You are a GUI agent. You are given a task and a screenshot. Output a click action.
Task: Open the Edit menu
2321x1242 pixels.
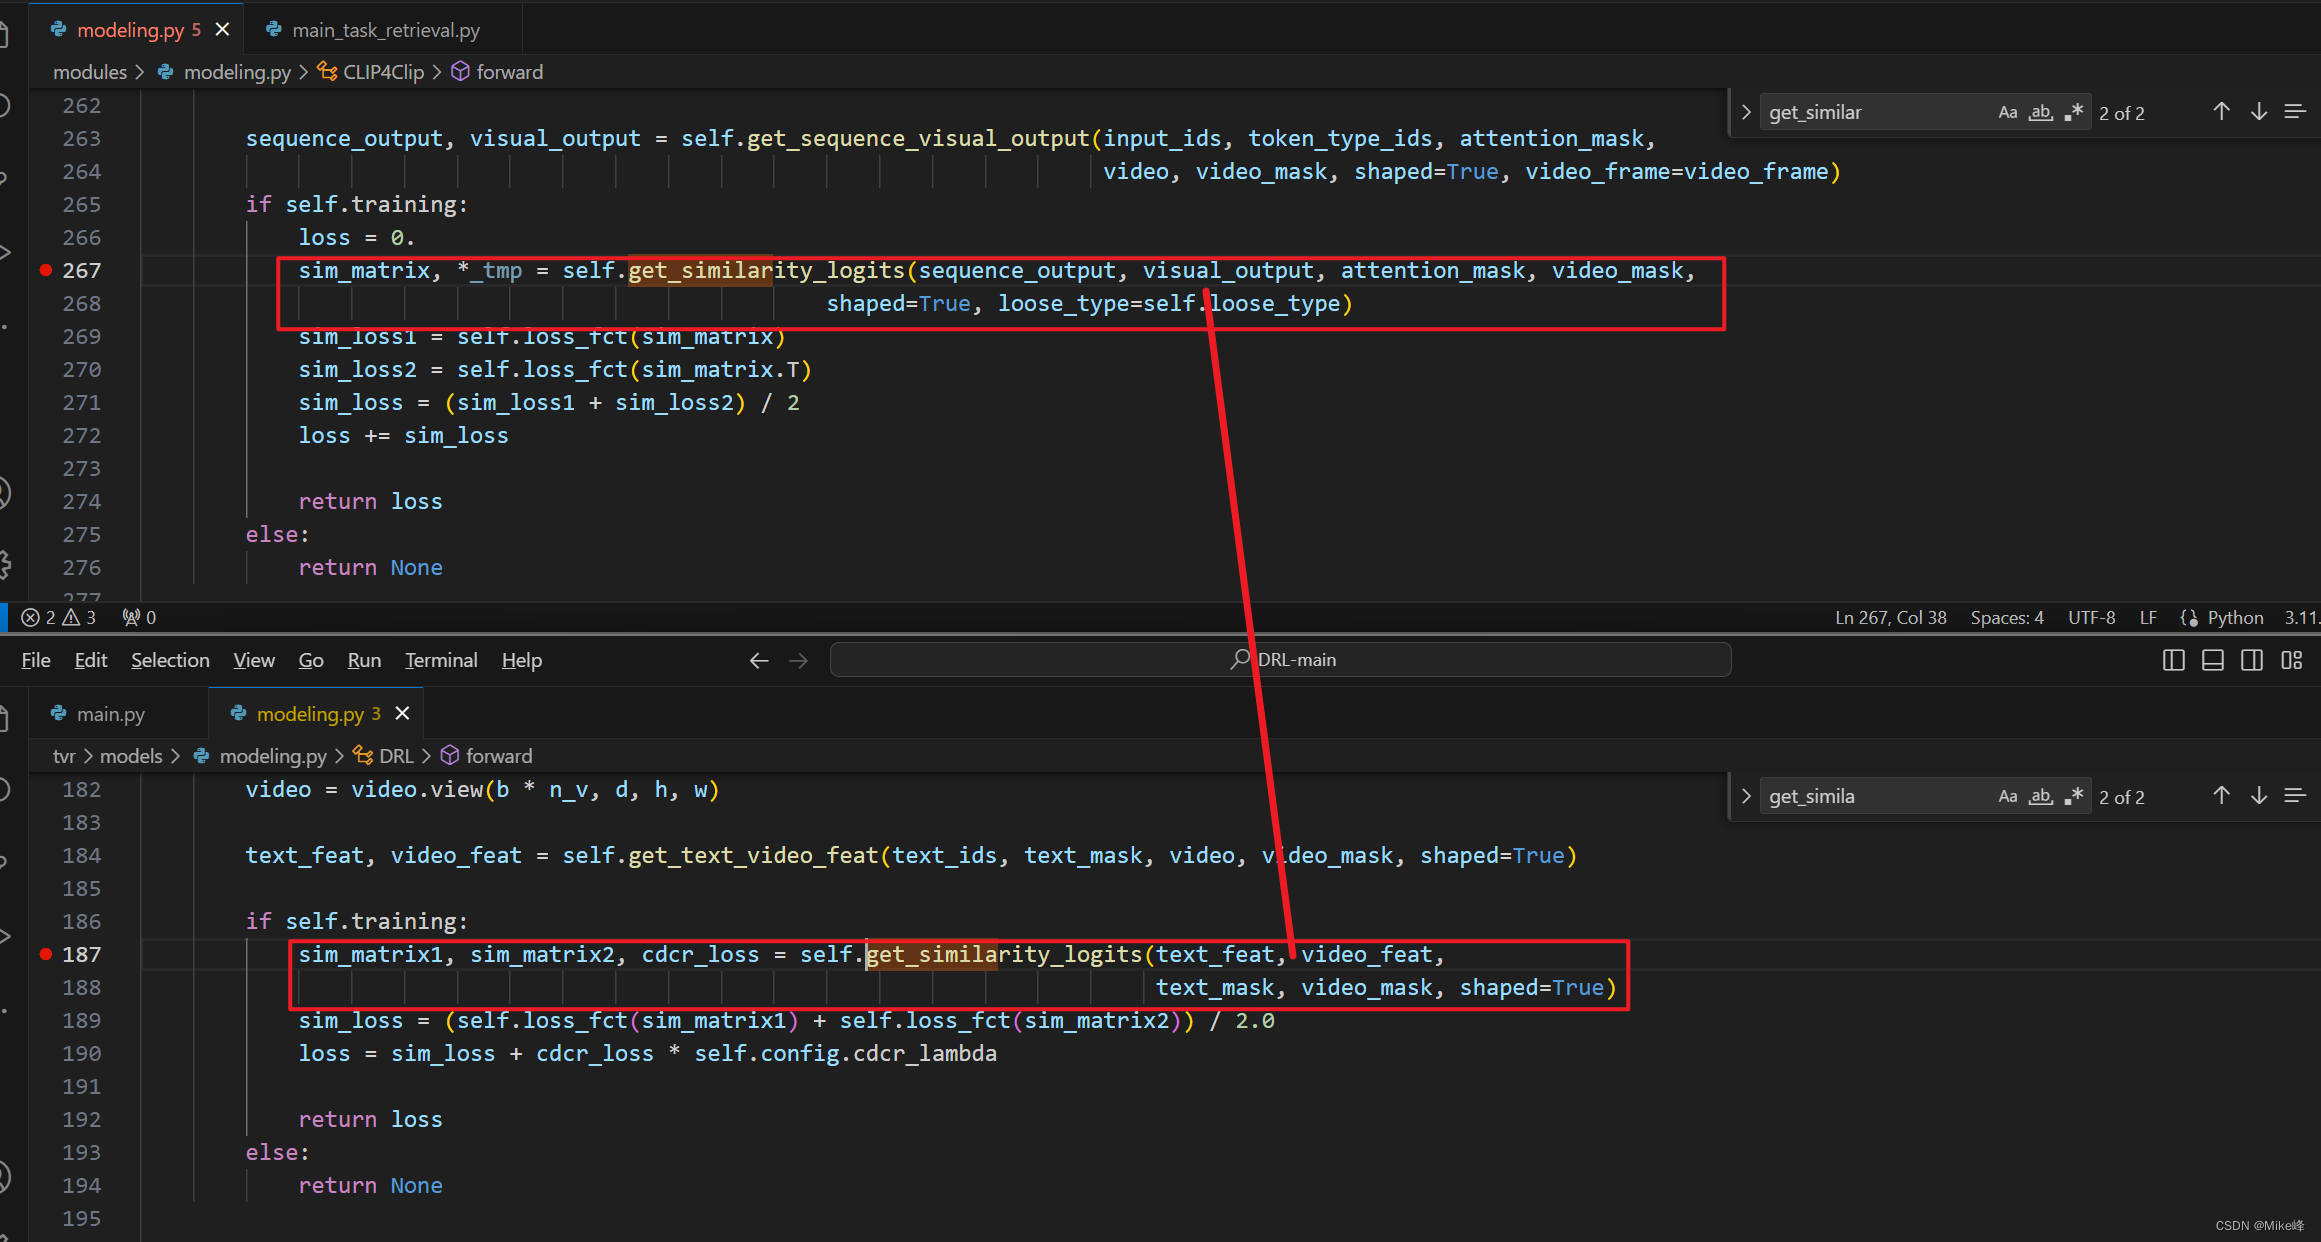pyautogui.click(x=91, y=660)
